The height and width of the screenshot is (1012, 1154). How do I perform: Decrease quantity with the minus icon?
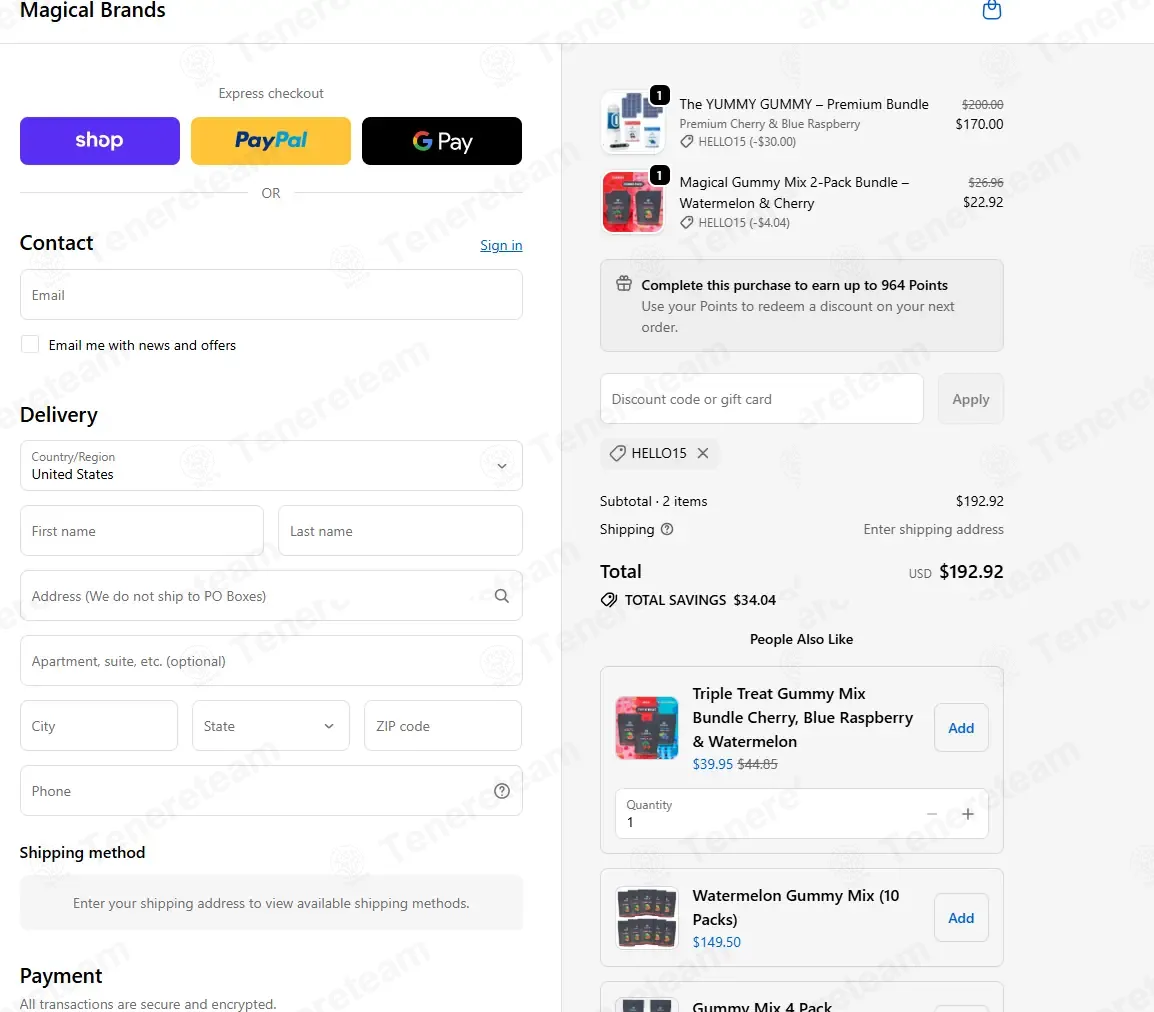pos(932,814)
